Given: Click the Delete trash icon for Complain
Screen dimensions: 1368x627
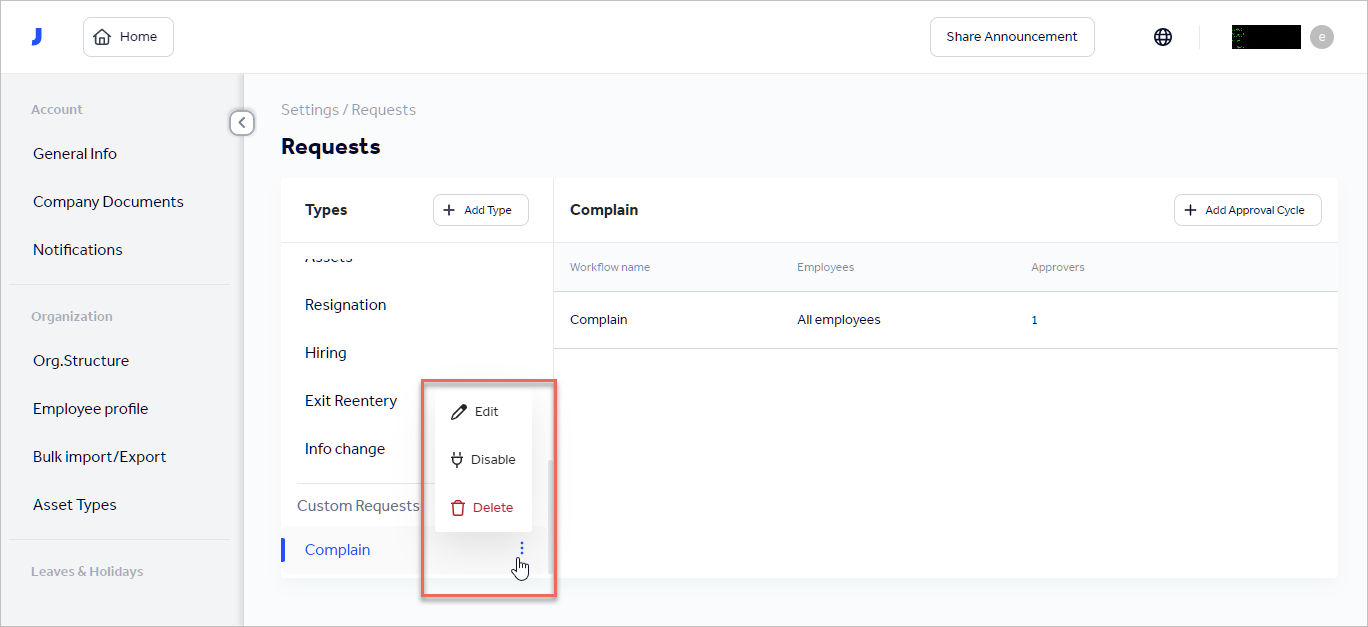Looking at the screenshot, I should pos(459,507).
